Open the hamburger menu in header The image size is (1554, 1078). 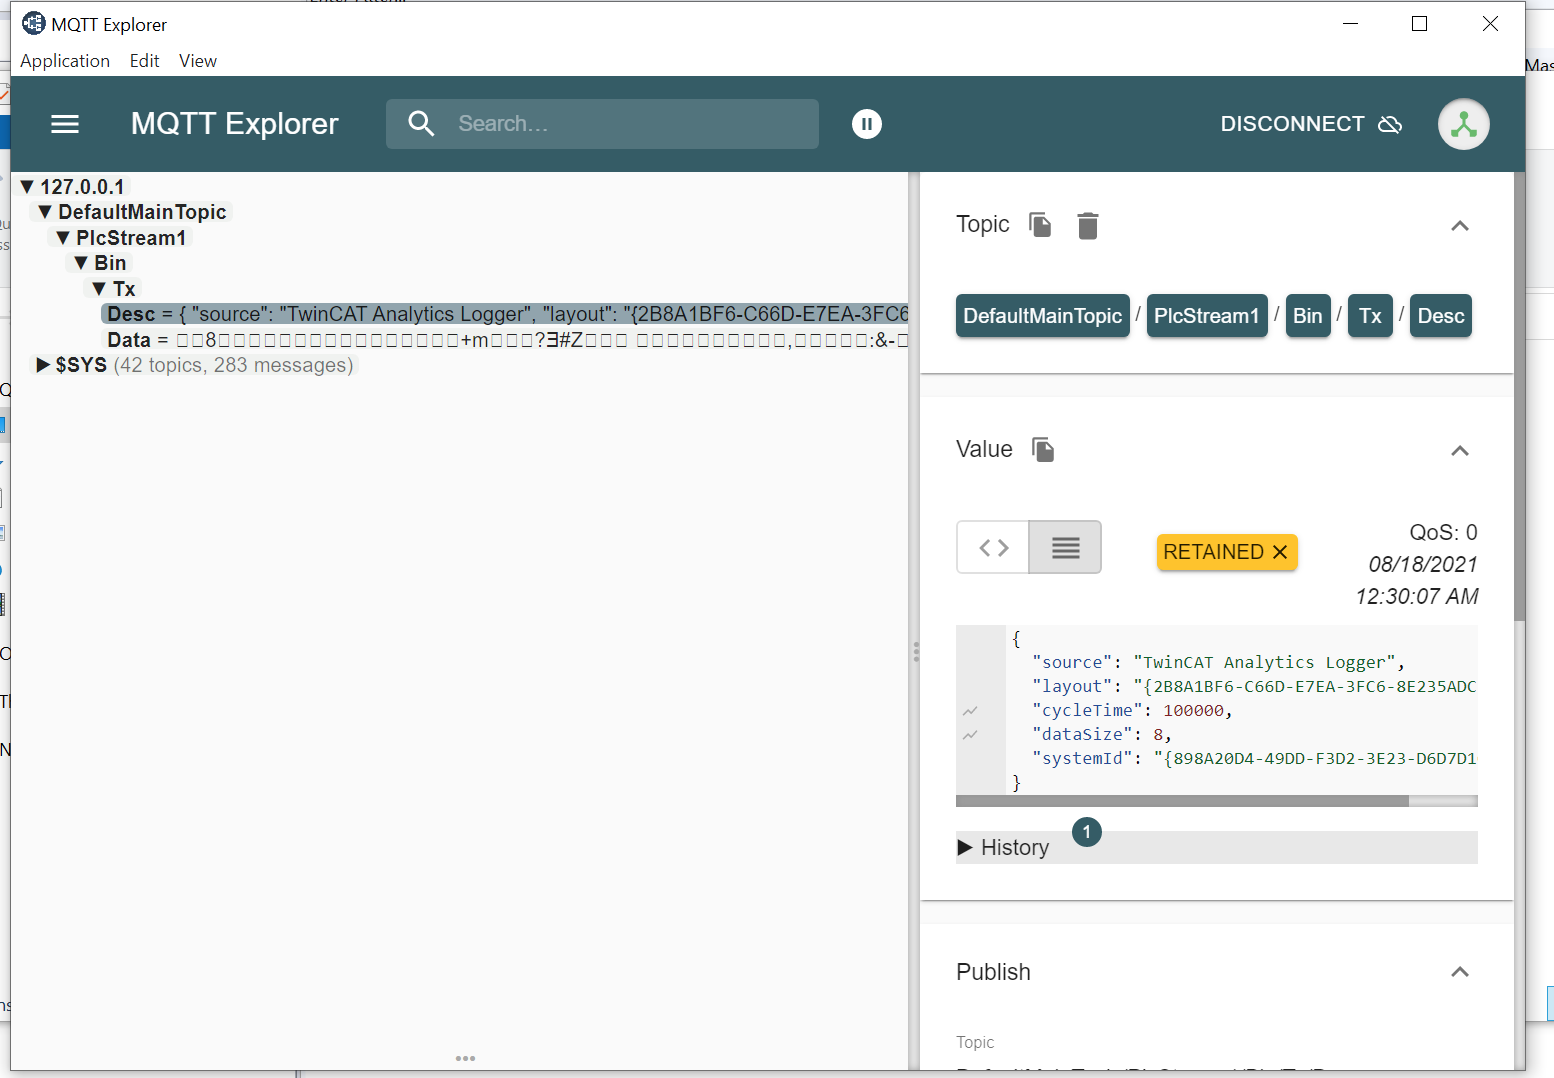[x=65, y=124]
